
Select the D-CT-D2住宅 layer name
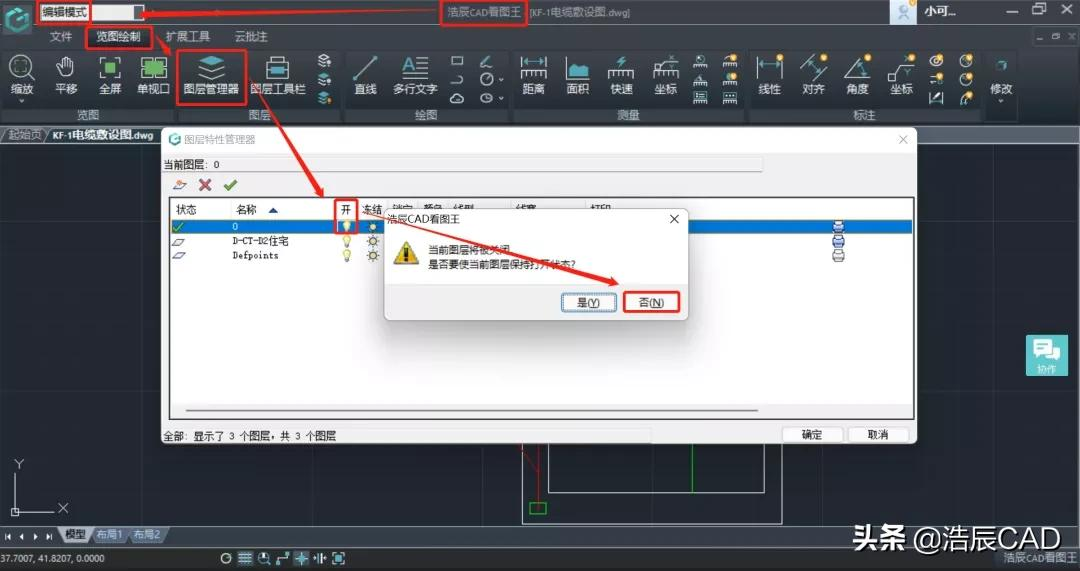[260, 241]
